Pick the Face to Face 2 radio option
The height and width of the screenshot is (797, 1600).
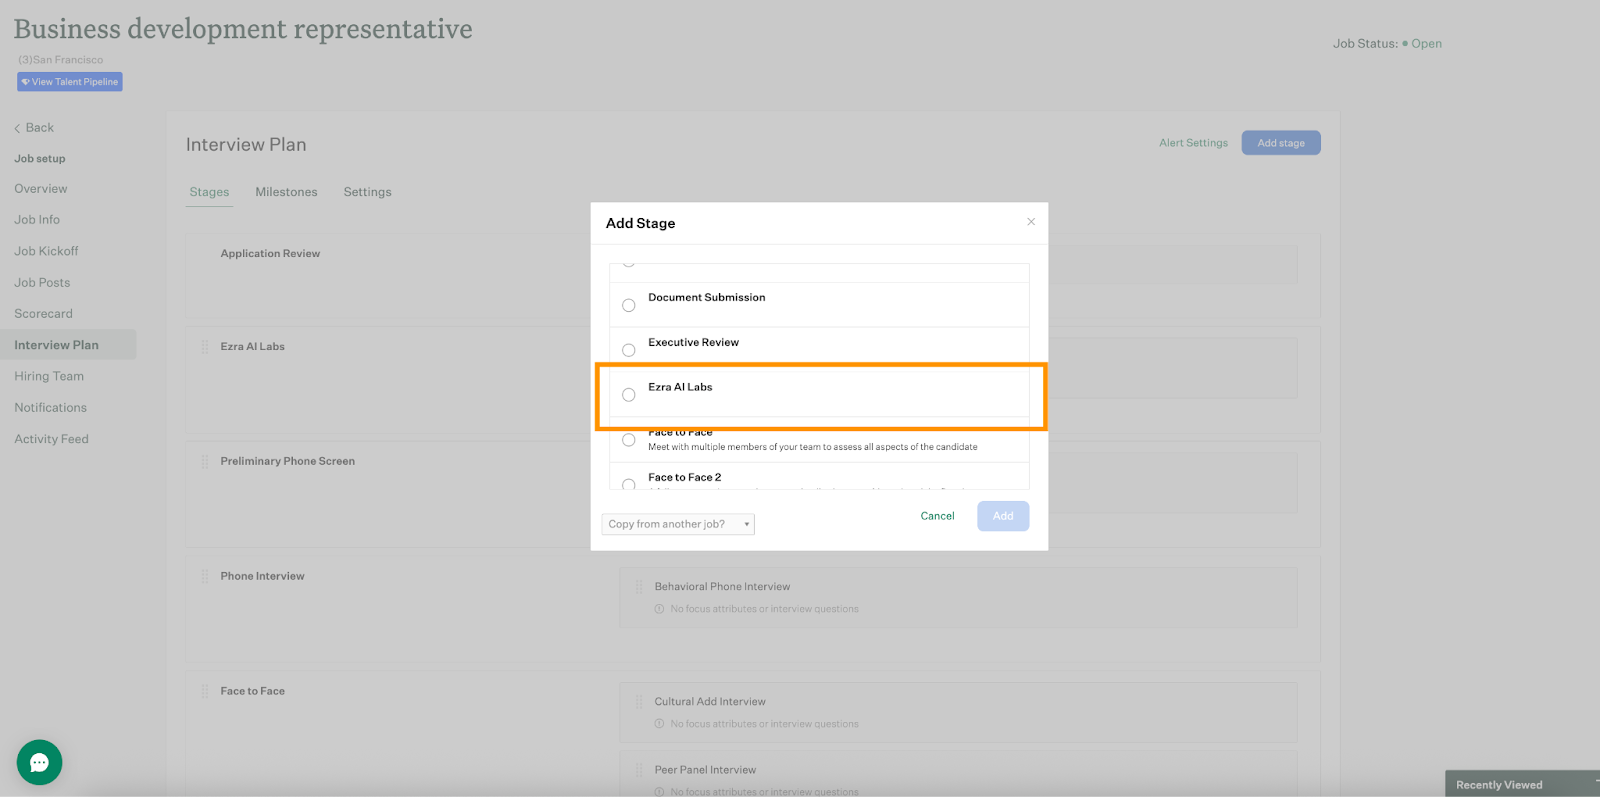(x=629, y=484)
